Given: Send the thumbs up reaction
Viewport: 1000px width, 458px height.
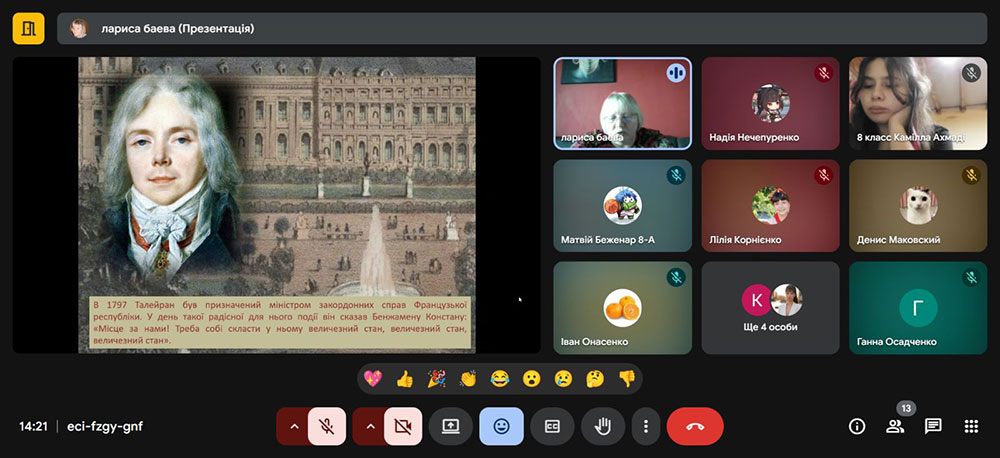Looking at the screenshot, I should coord(404,379).
